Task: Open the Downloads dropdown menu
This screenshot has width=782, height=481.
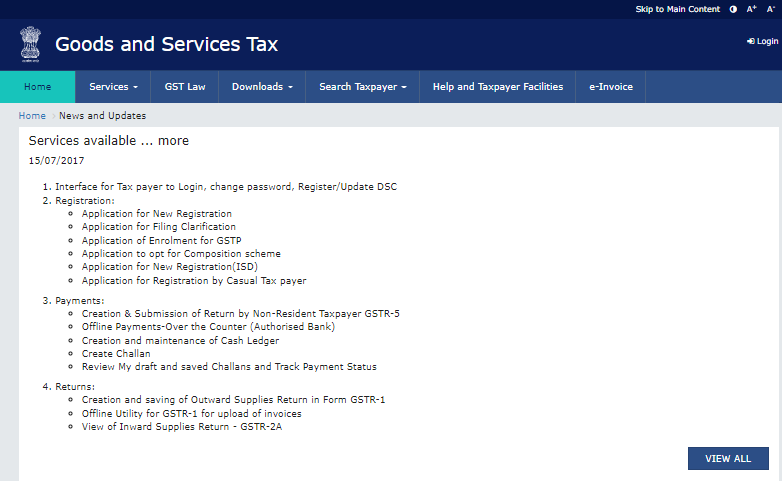Action: pyautogui.click(x=261, y=87)
